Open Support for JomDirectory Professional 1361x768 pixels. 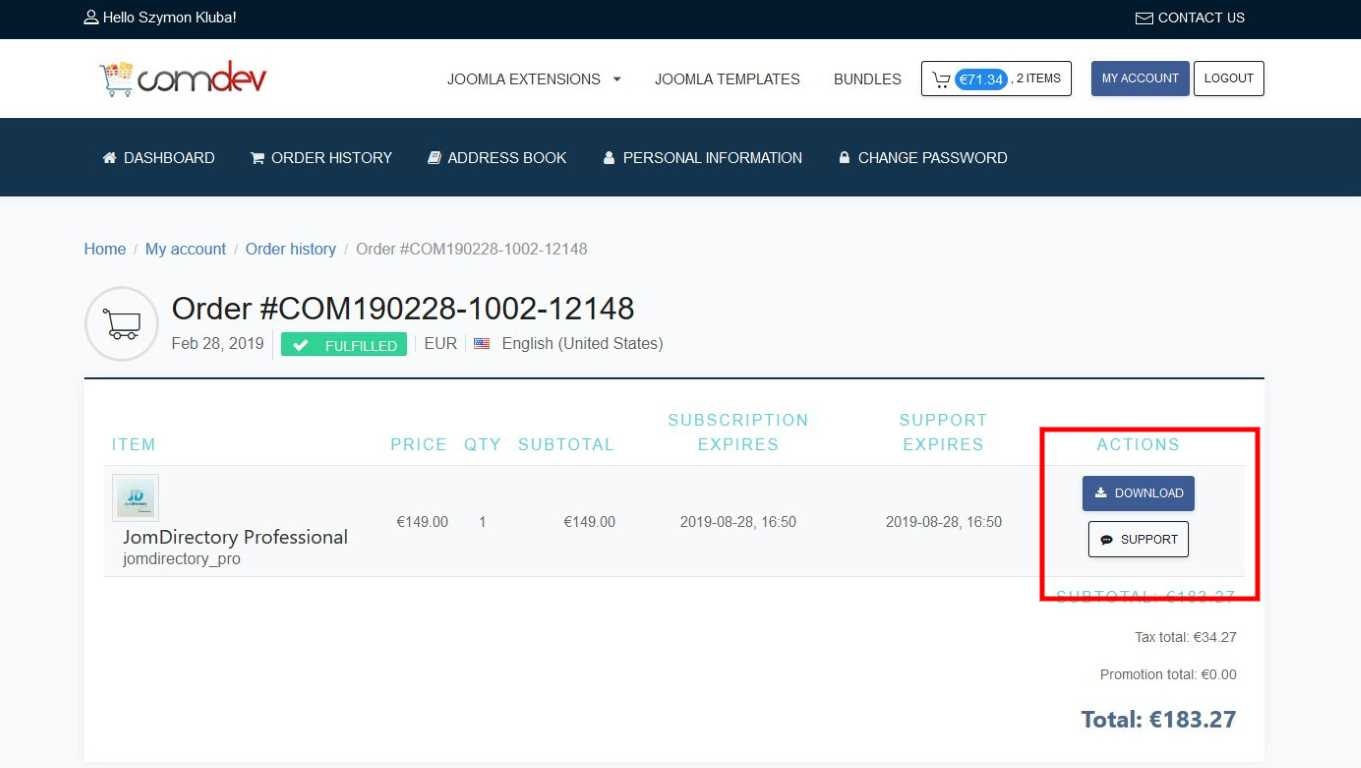(1138, 540)
